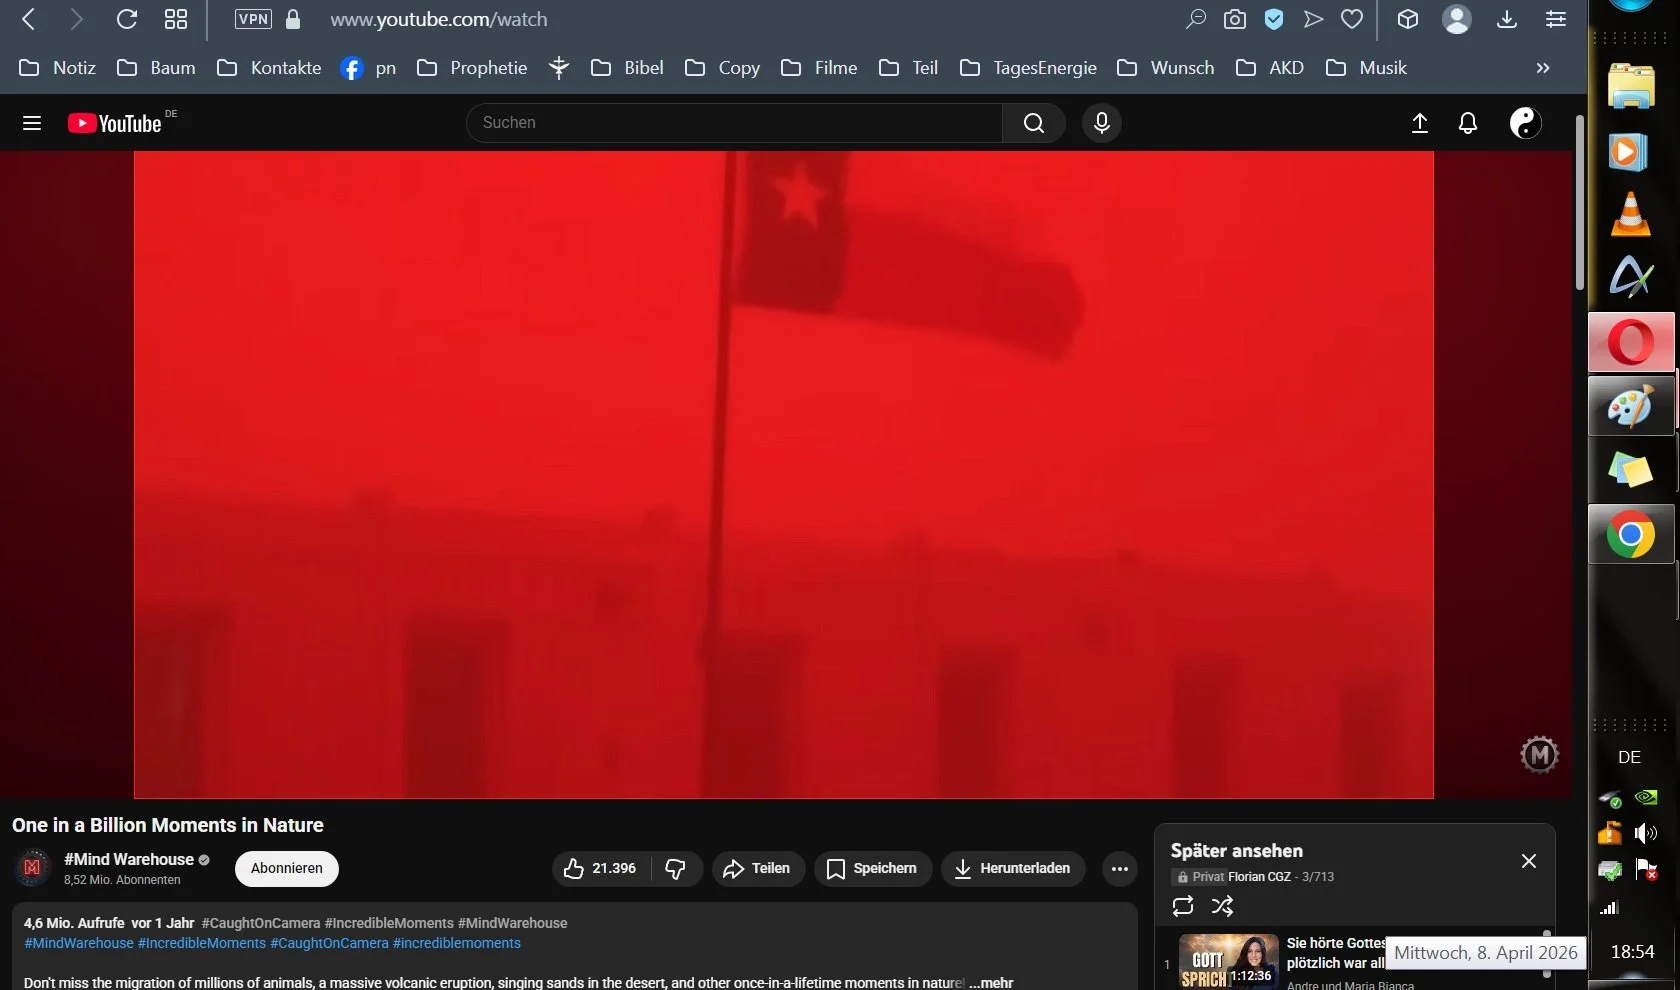Open the Baum bookmark folder

pyautogui.click(x=156, y=68)
